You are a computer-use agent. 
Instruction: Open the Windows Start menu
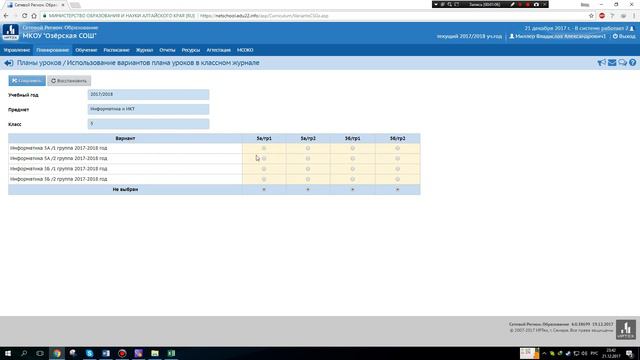(8, 353)
